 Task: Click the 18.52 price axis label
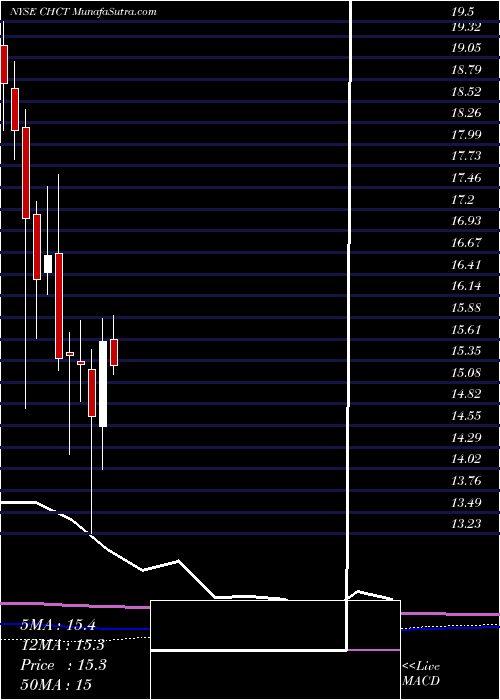point(466,92)
